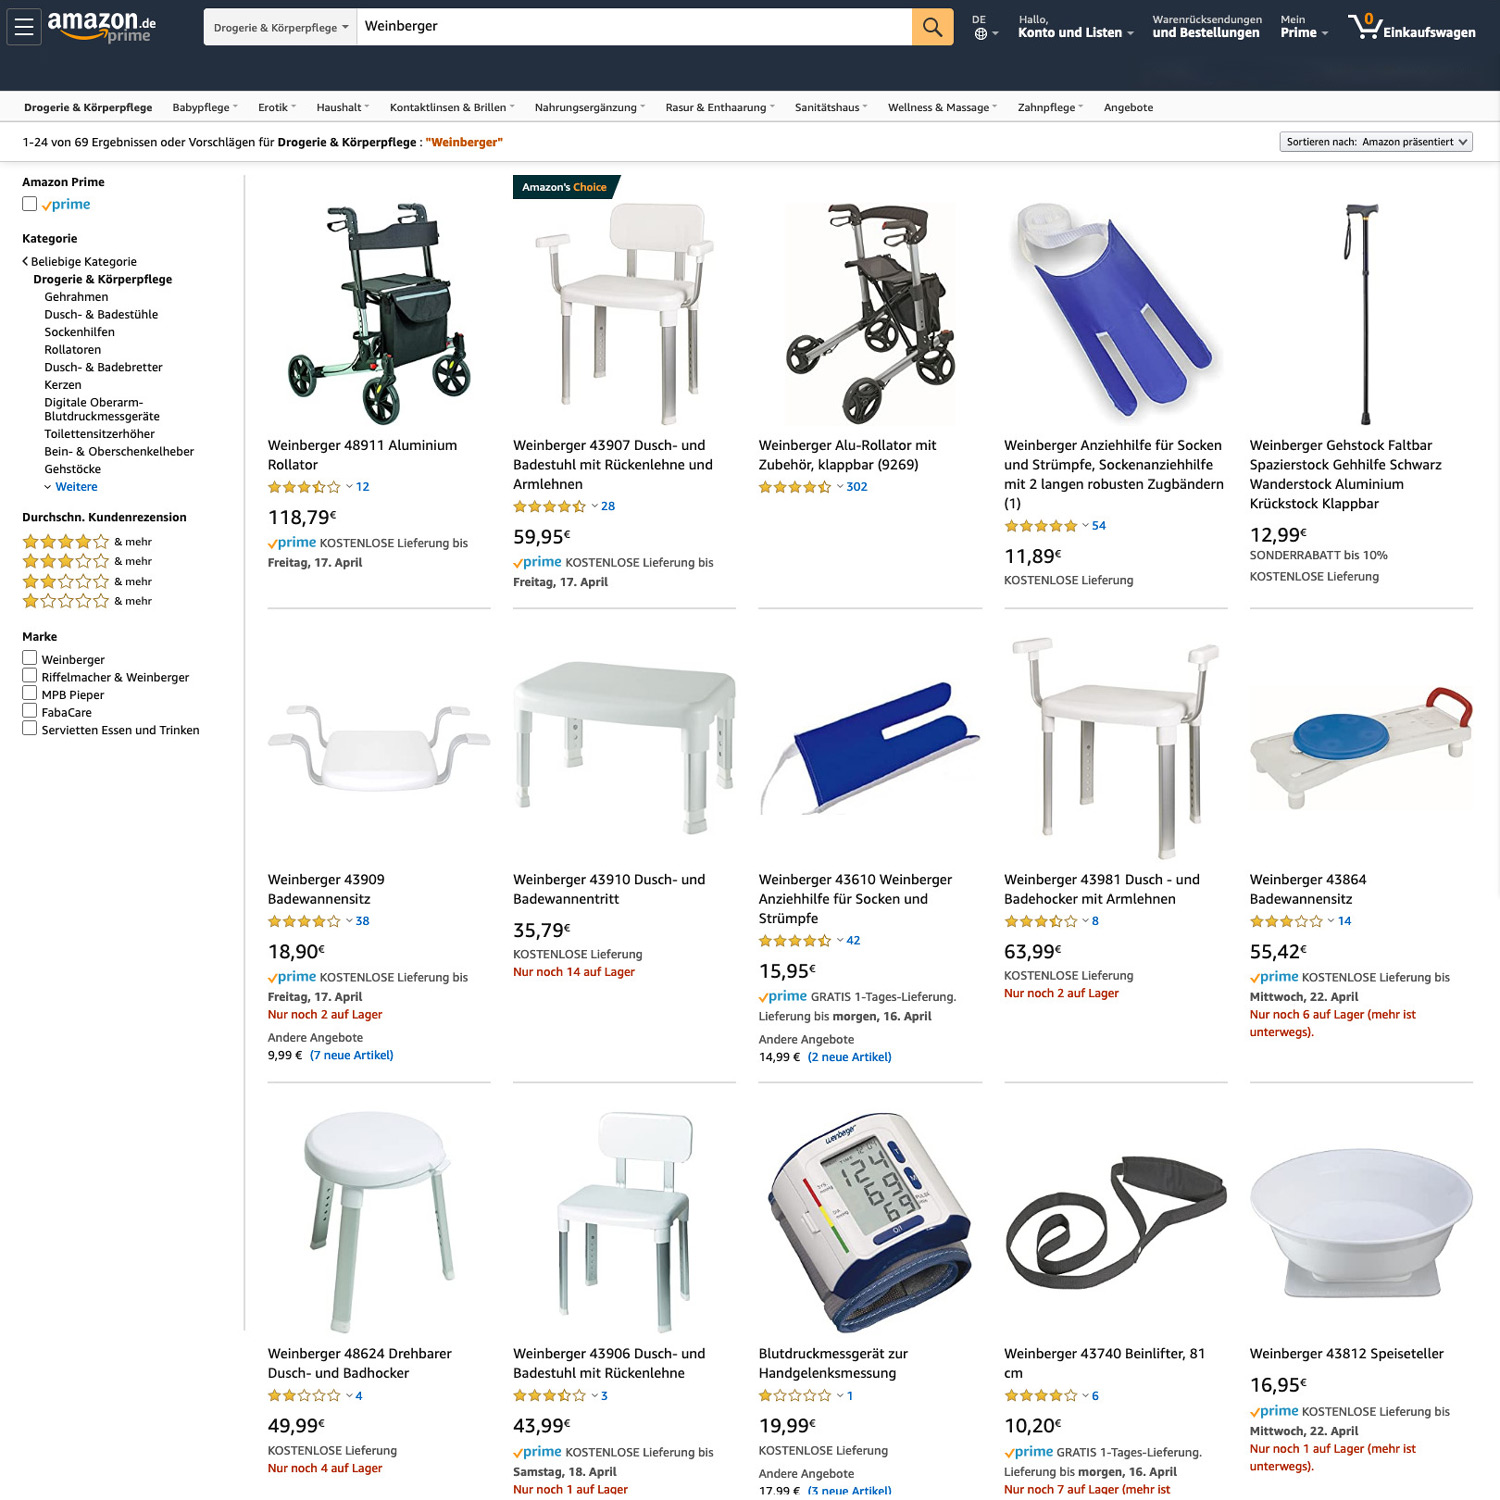Open the Zahnpflege menu
Image resolution: width=1500 pixels, height=1500 pixels.
click(x=1050, y=107)
